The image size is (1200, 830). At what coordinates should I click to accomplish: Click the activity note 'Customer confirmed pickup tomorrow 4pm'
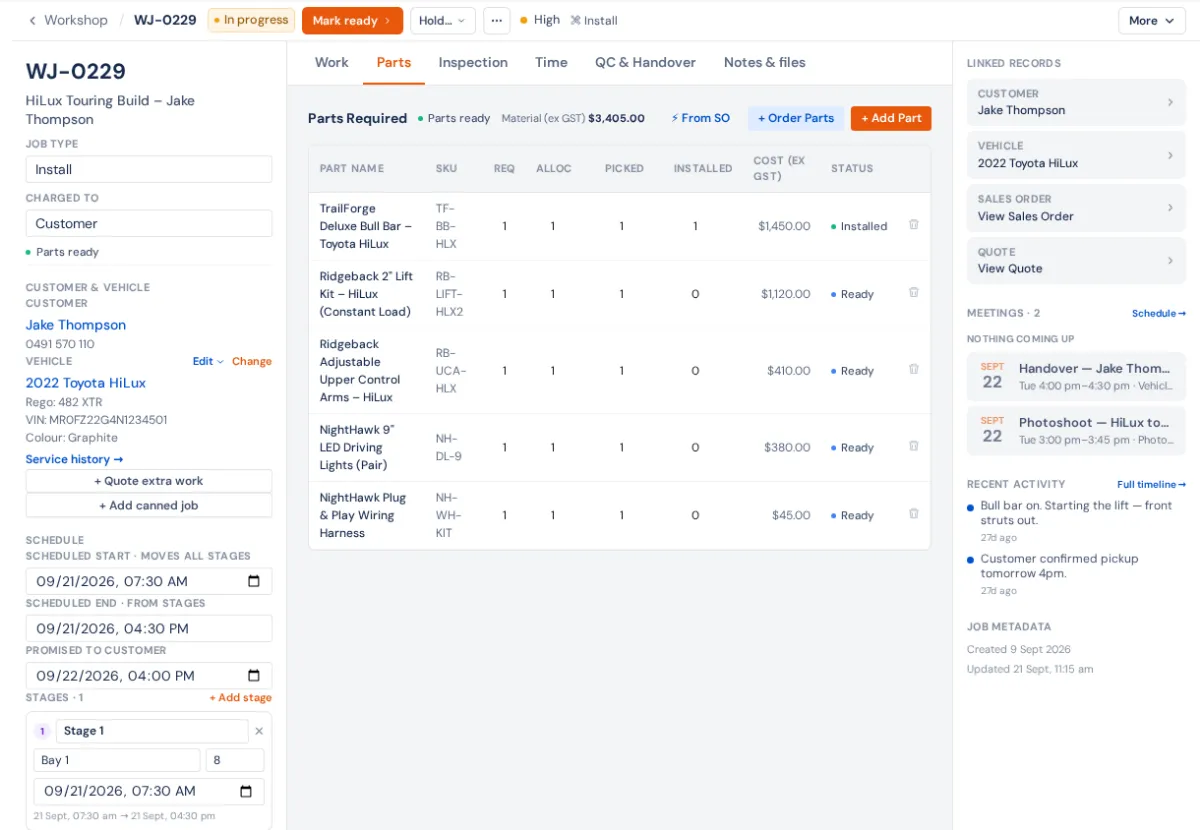click(x=1059, y=566)
